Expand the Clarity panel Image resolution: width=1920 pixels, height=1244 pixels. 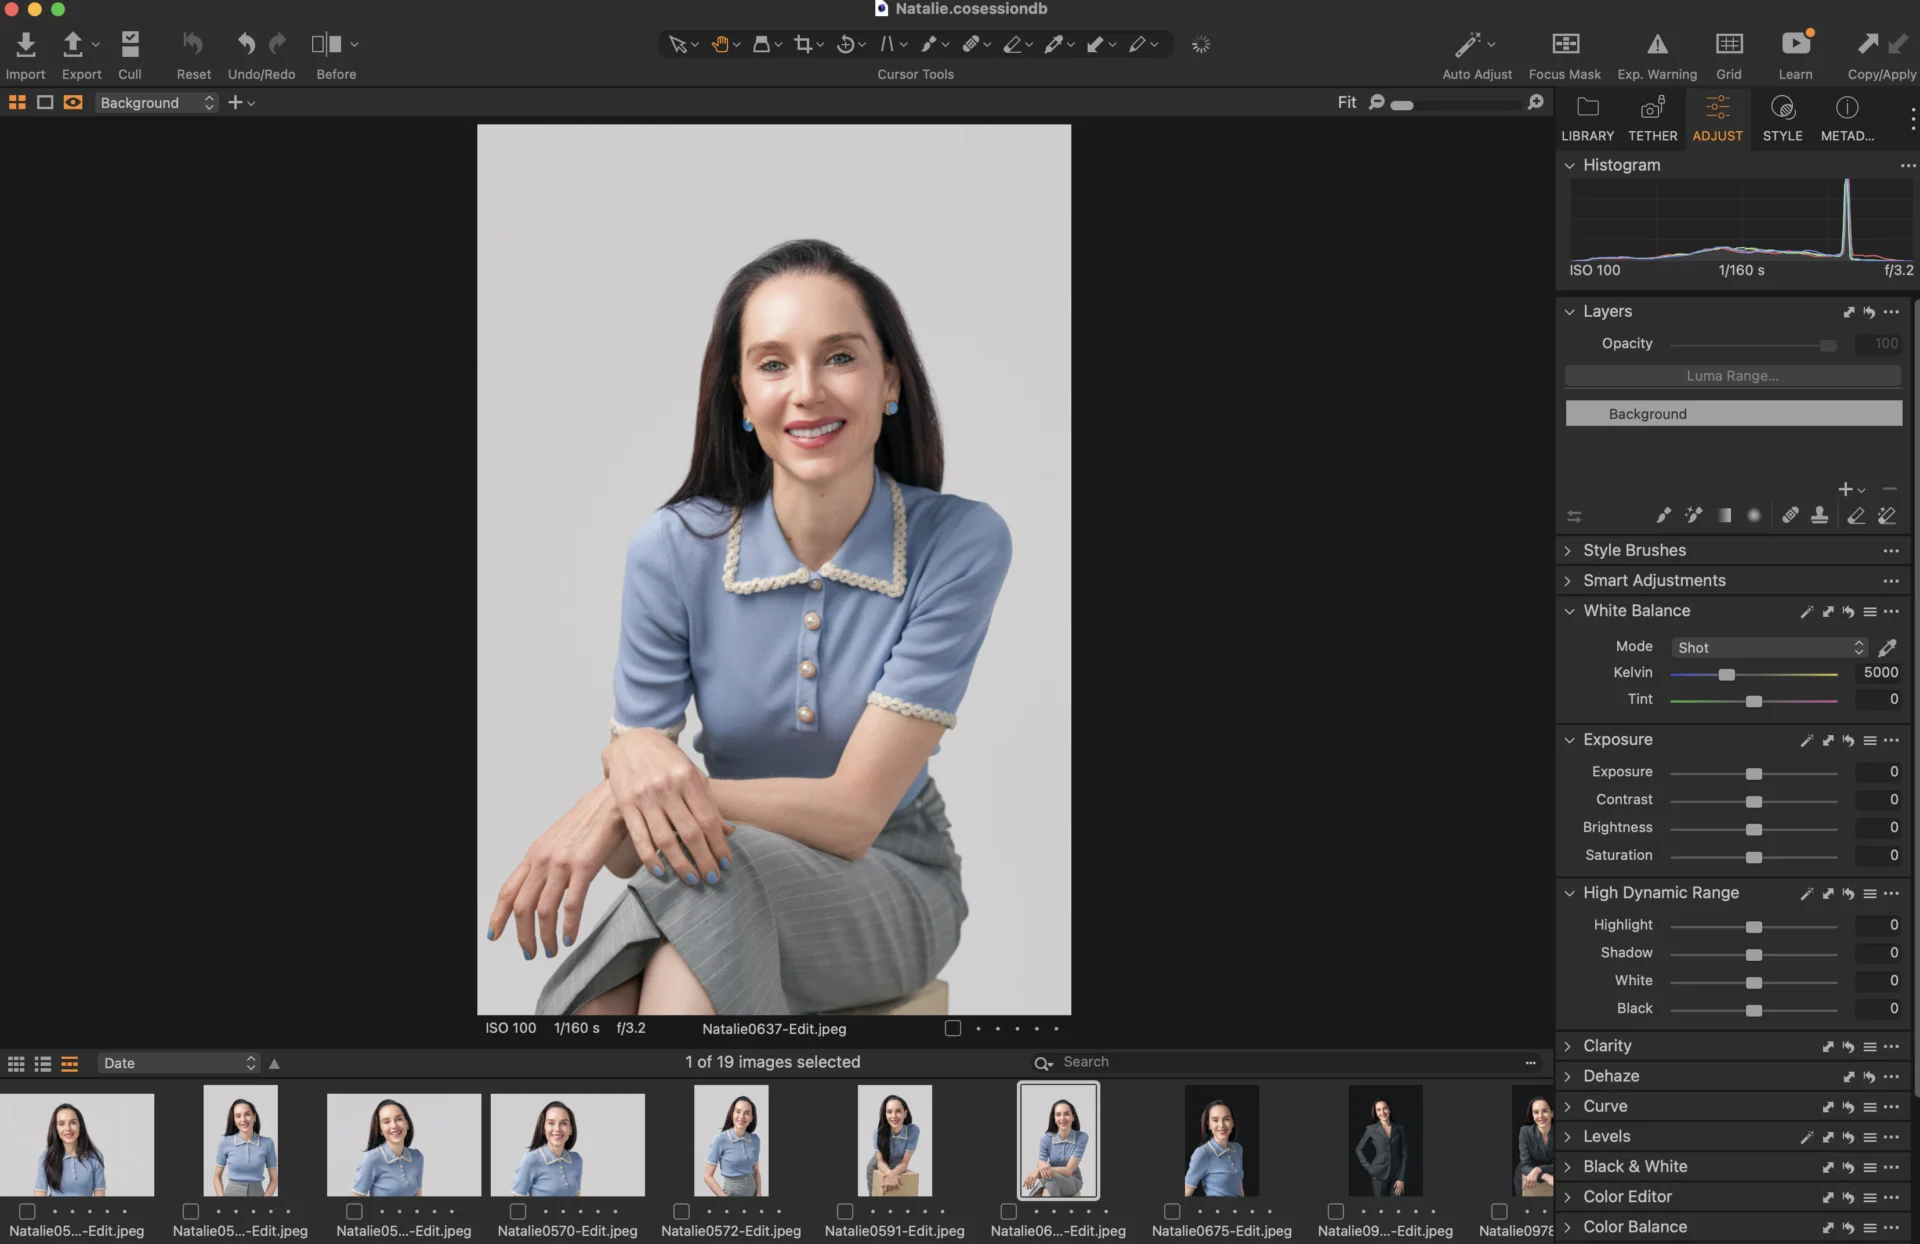(1568, 1046)
